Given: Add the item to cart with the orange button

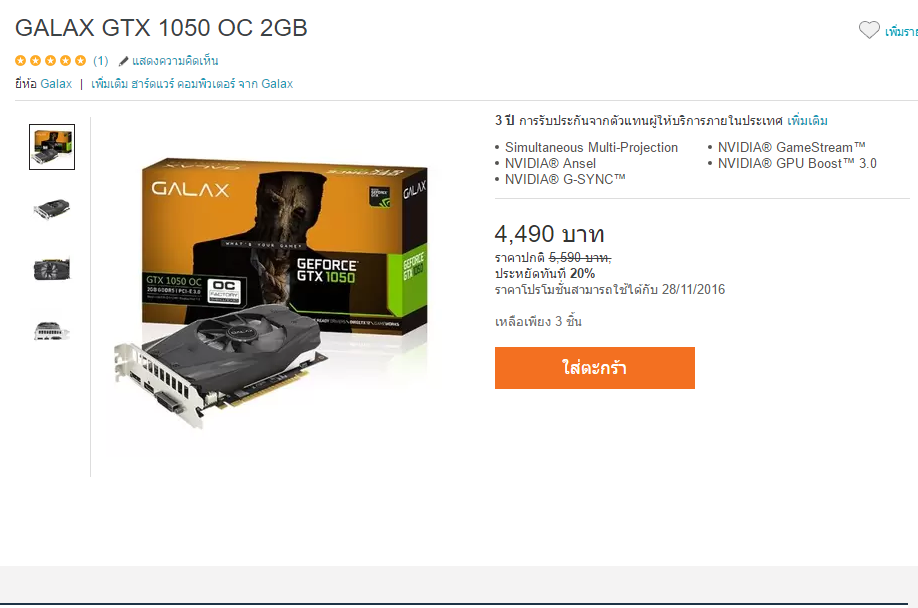Looking at the screenshot, I should pyautogui.click(x=595, y=368).
